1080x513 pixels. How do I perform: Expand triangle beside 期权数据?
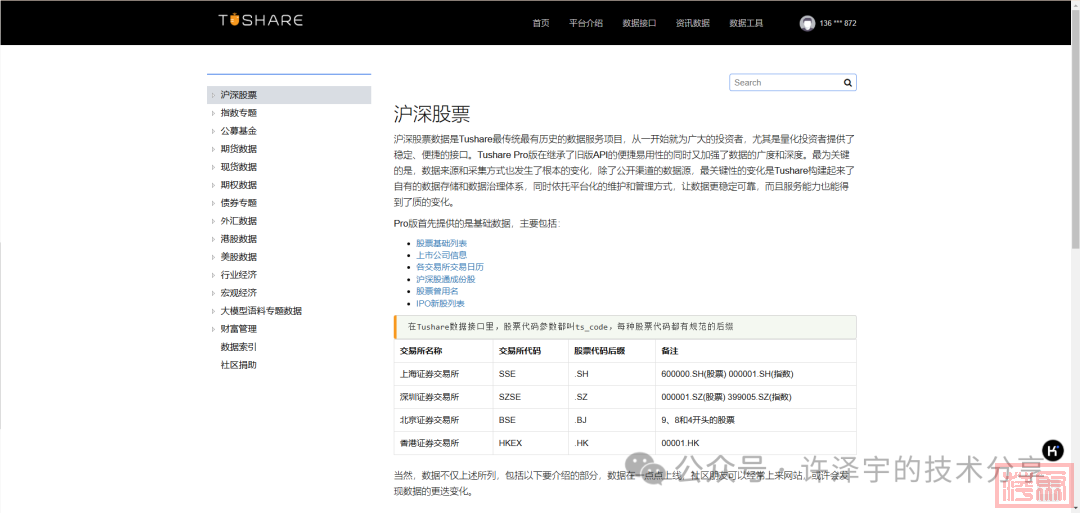point(214,185)
